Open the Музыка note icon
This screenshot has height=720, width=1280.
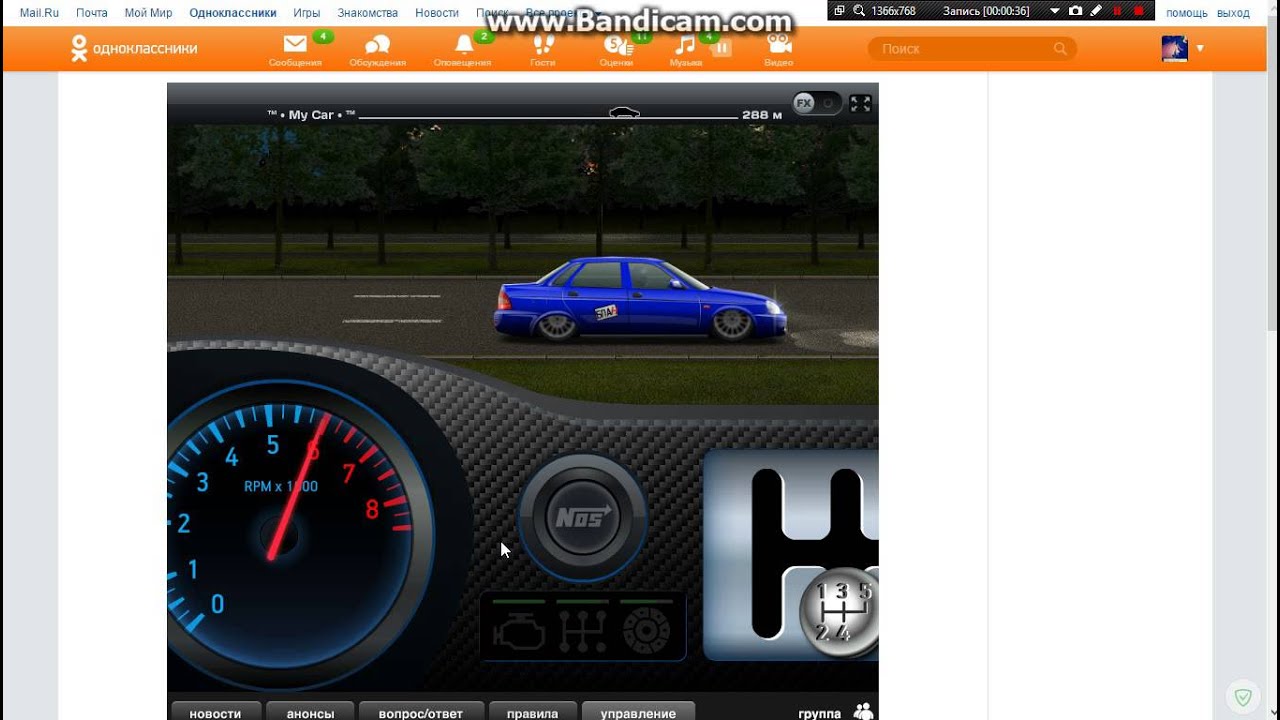(685, 45)
